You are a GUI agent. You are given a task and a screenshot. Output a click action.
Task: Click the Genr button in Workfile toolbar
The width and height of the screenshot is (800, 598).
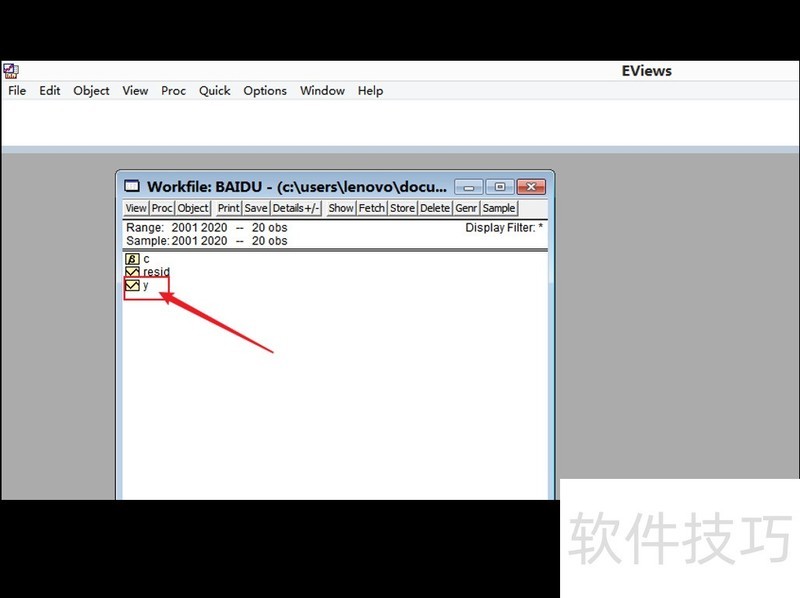[x=466, y=208]
